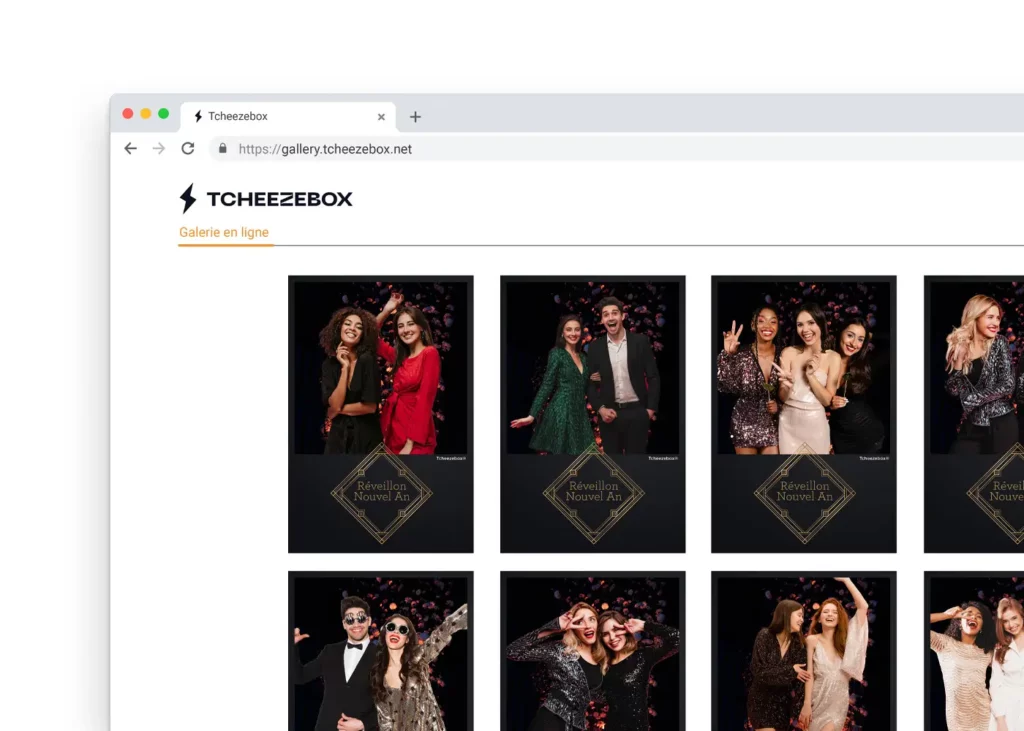Image resolution: width=1024 pixels, height=731 pixels.
Task: Click the yellow minimize window button
Action: pyautogui.click(x=146, y=114)
